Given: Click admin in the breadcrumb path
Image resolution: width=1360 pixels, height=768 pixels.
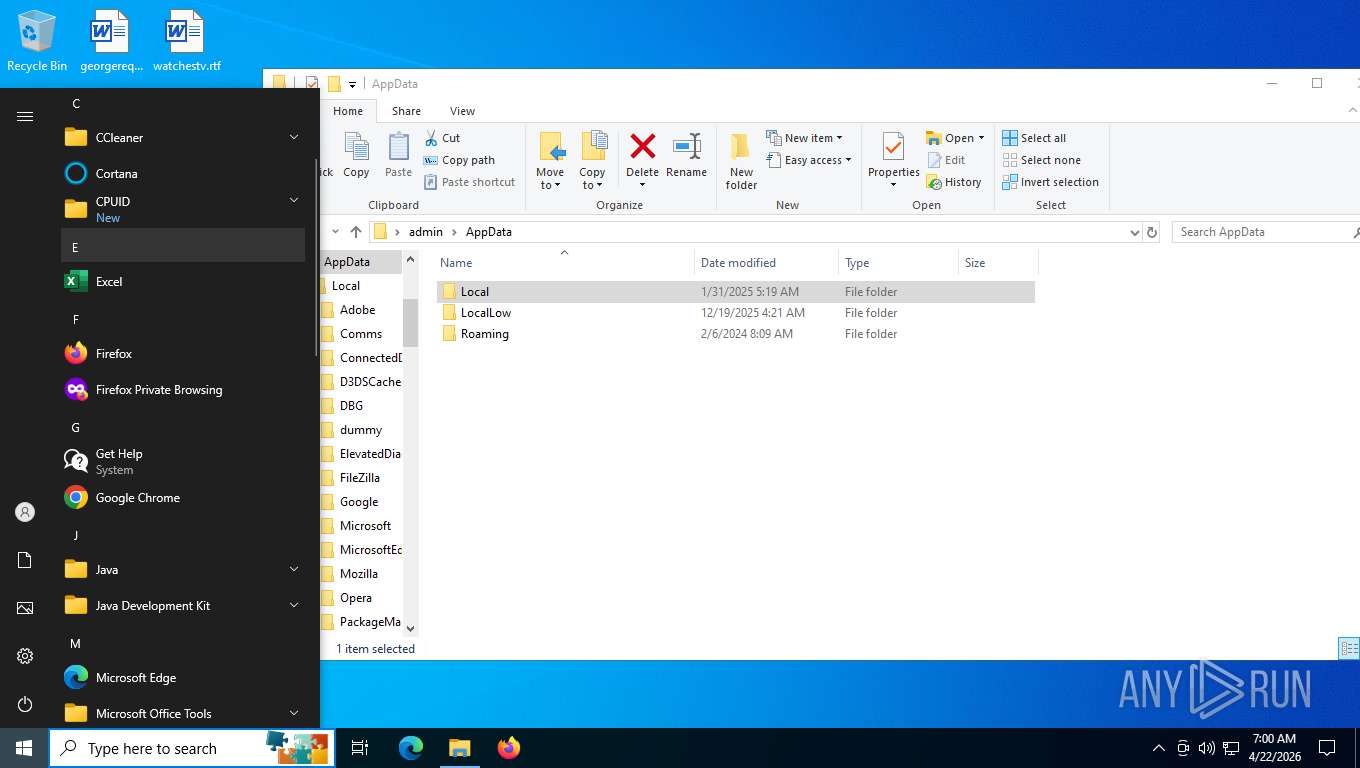Looking at the screenshot, I should [x=425, y=232].
